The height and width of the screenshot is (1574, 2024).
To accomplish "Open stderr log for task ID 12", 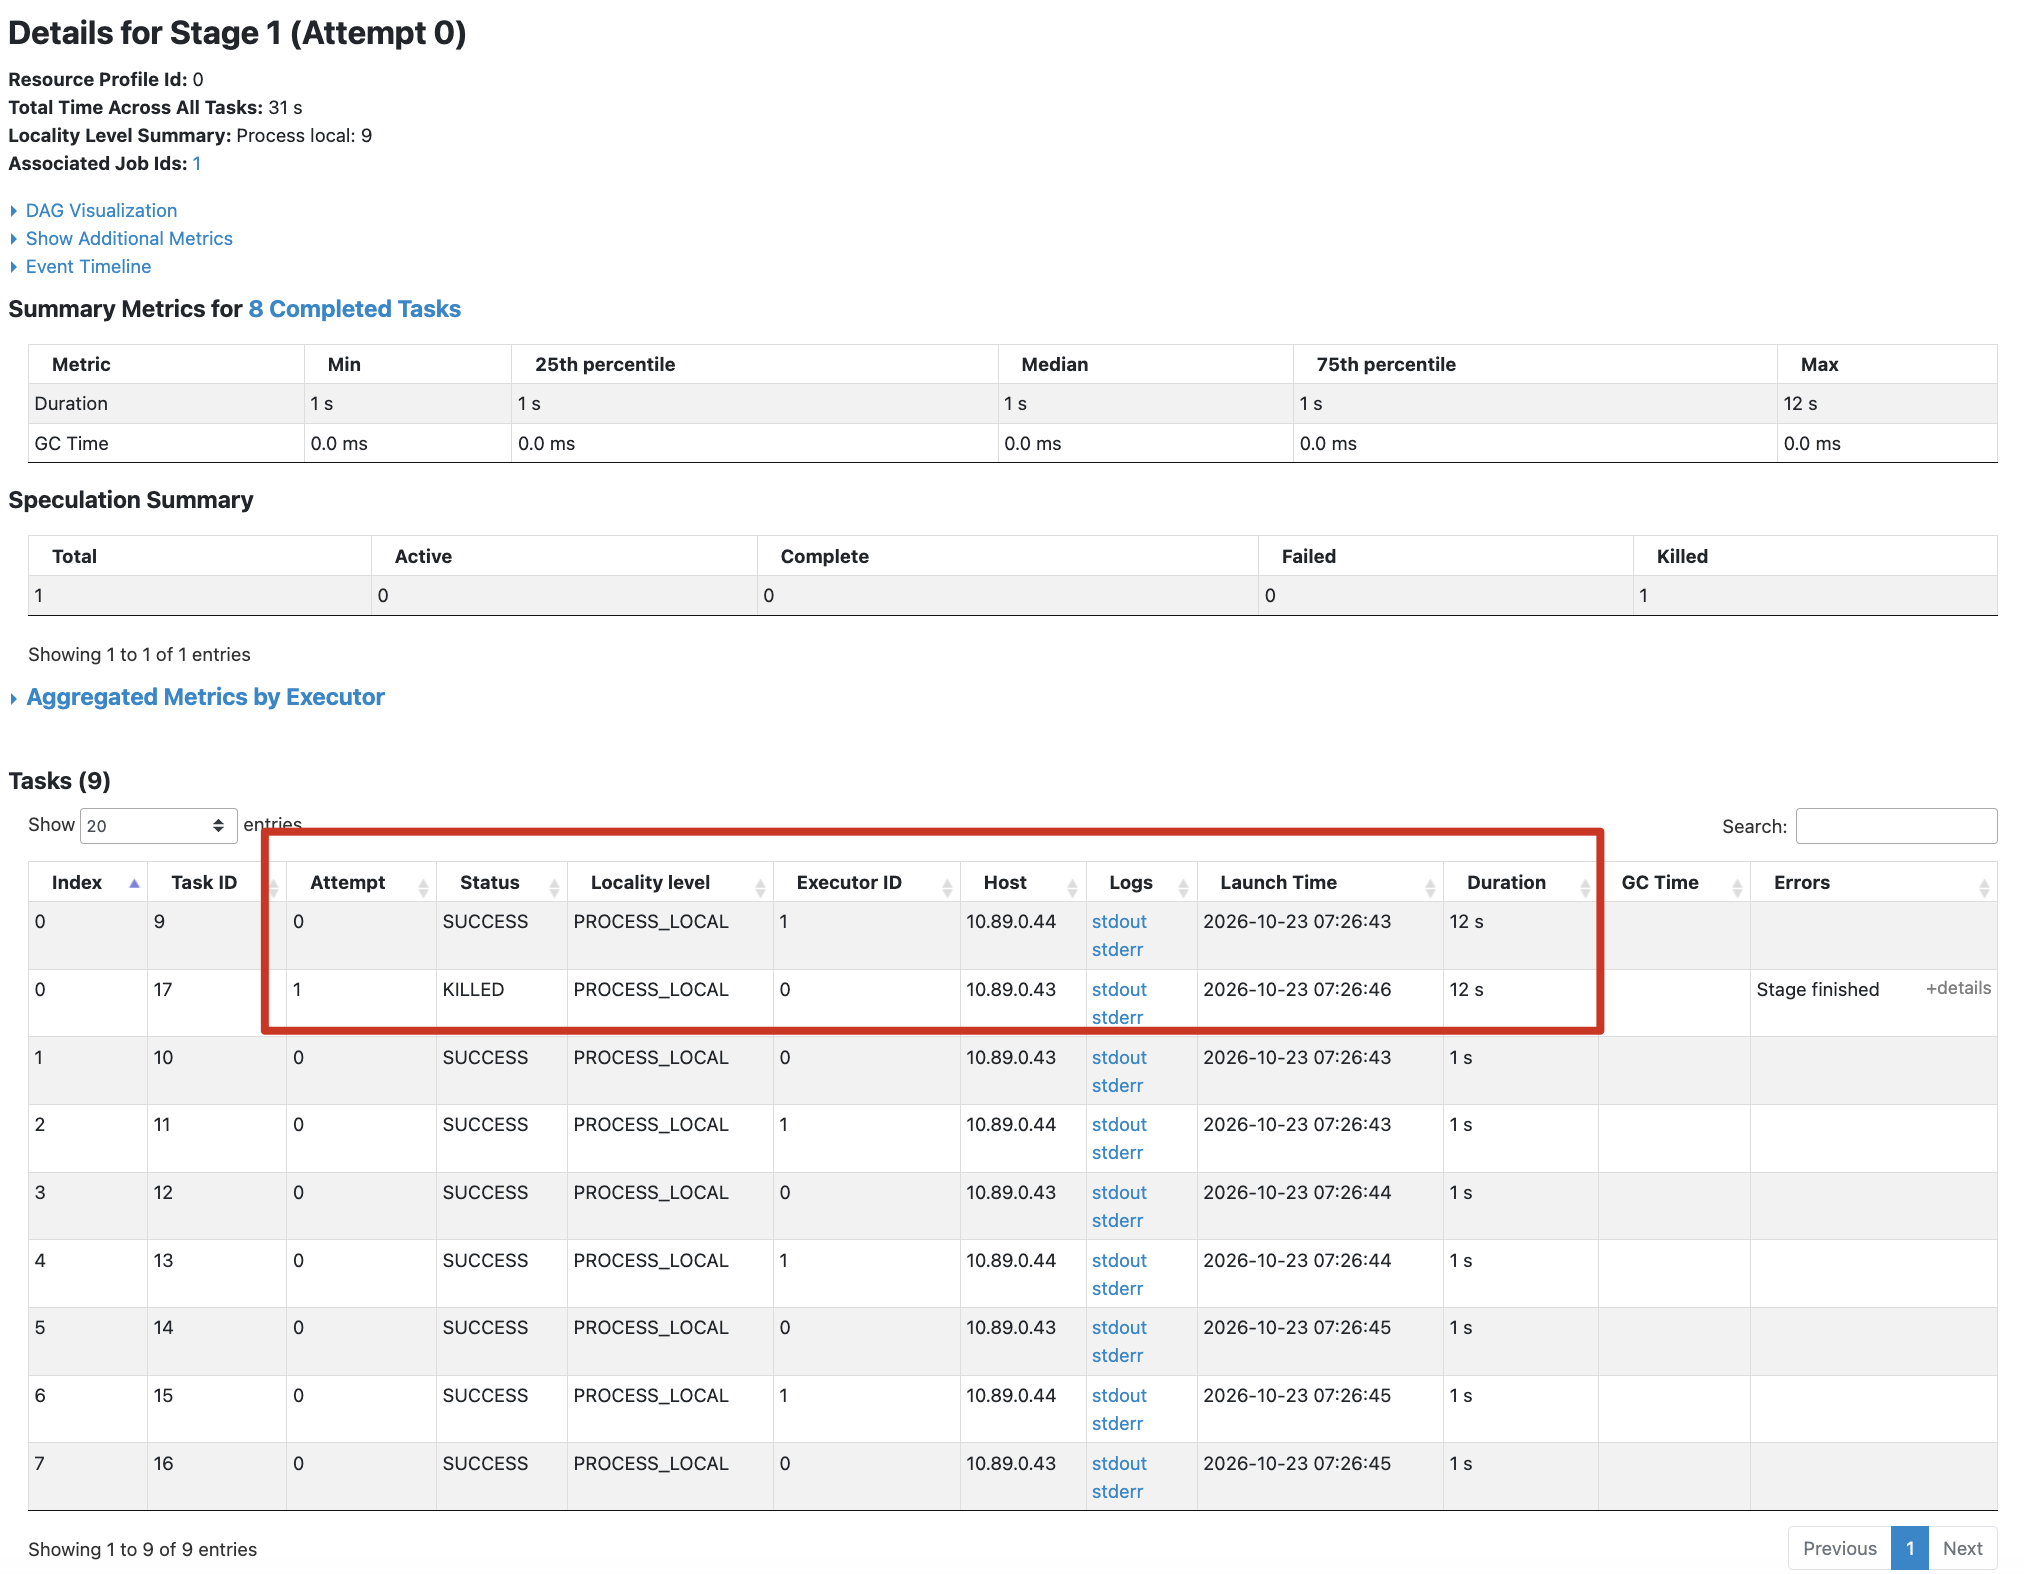I will pyautogui.click(x=1117, y=1220).
